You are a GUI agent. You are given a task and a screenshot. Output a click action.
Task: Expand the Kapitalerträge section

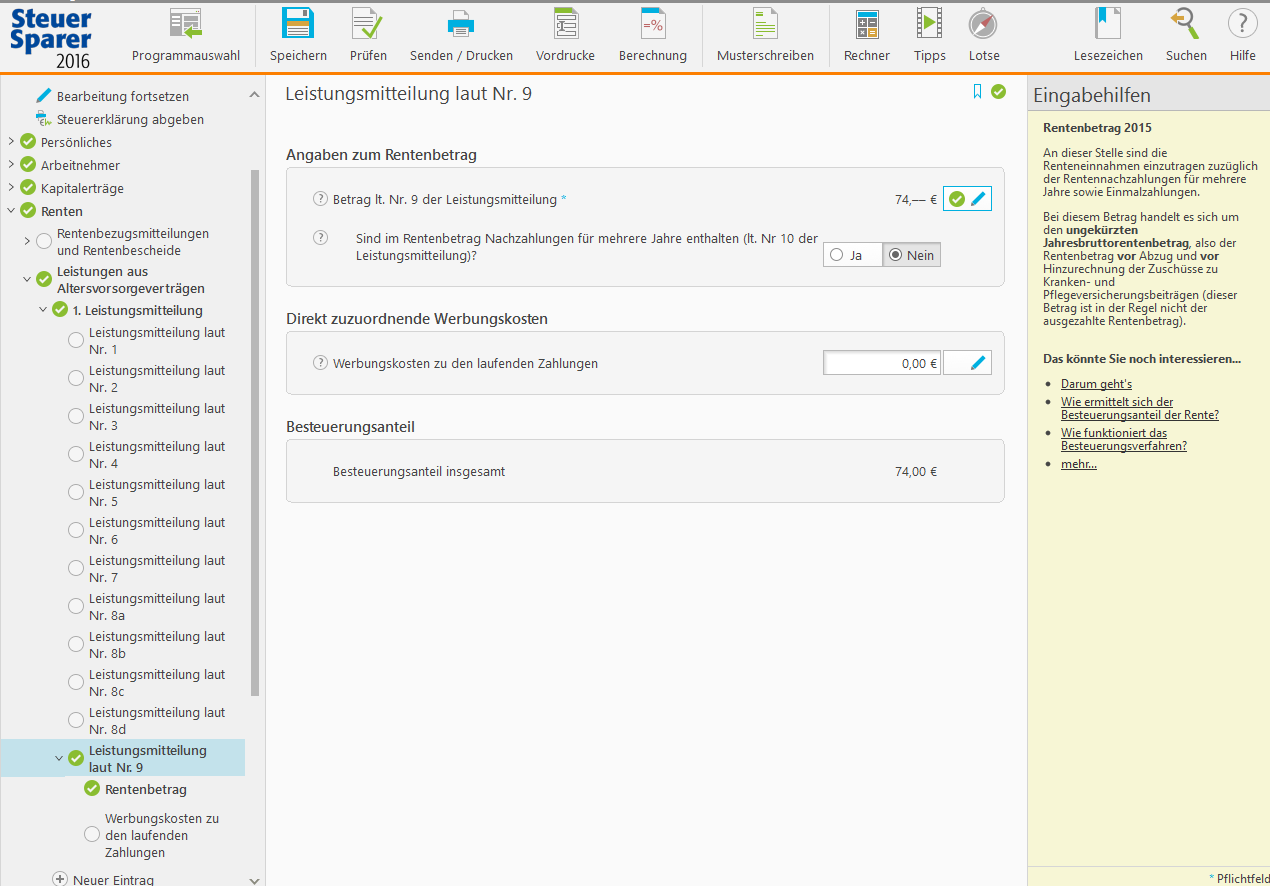point(11,188)
